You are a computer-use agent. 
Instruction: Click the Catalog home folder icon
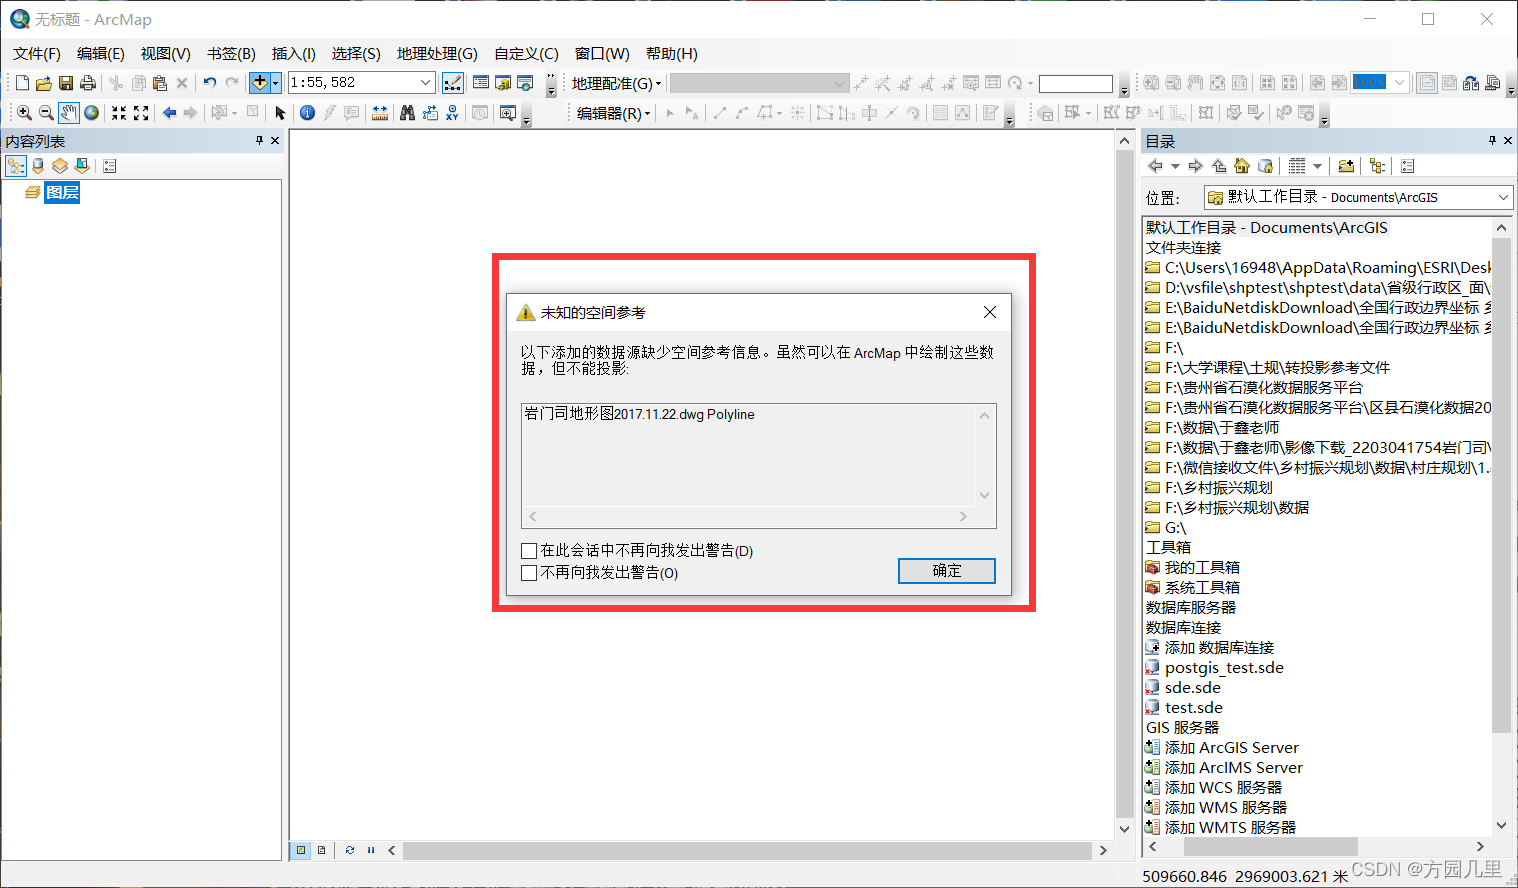[1242, 166]
